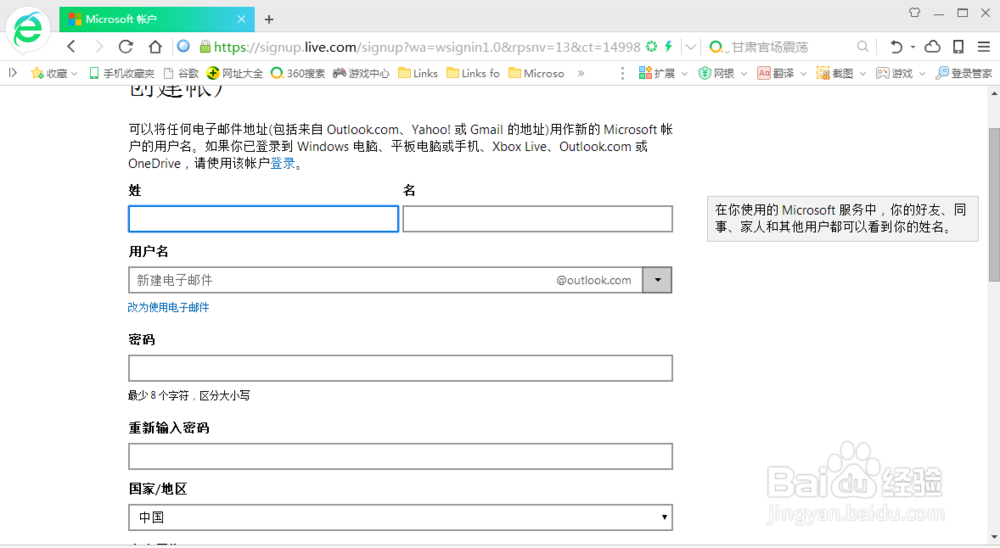
Task: Open the 扩展 extensions menu
Action: point(663,73)
